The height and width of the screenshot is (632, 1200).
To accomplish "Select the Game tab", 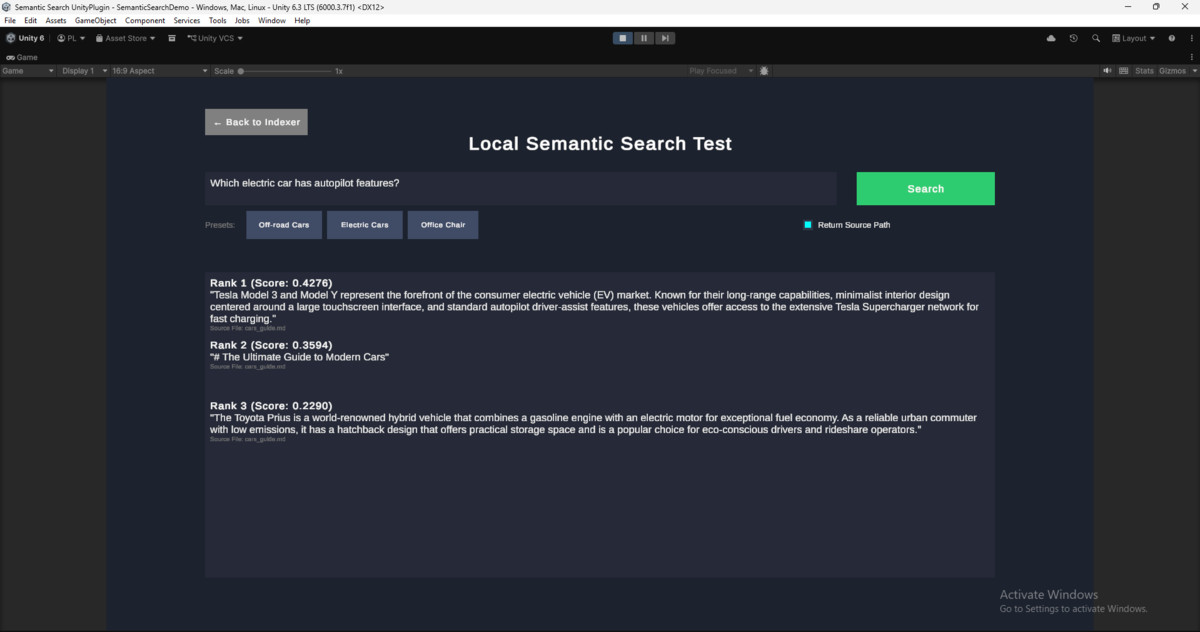I will (21, 57).
